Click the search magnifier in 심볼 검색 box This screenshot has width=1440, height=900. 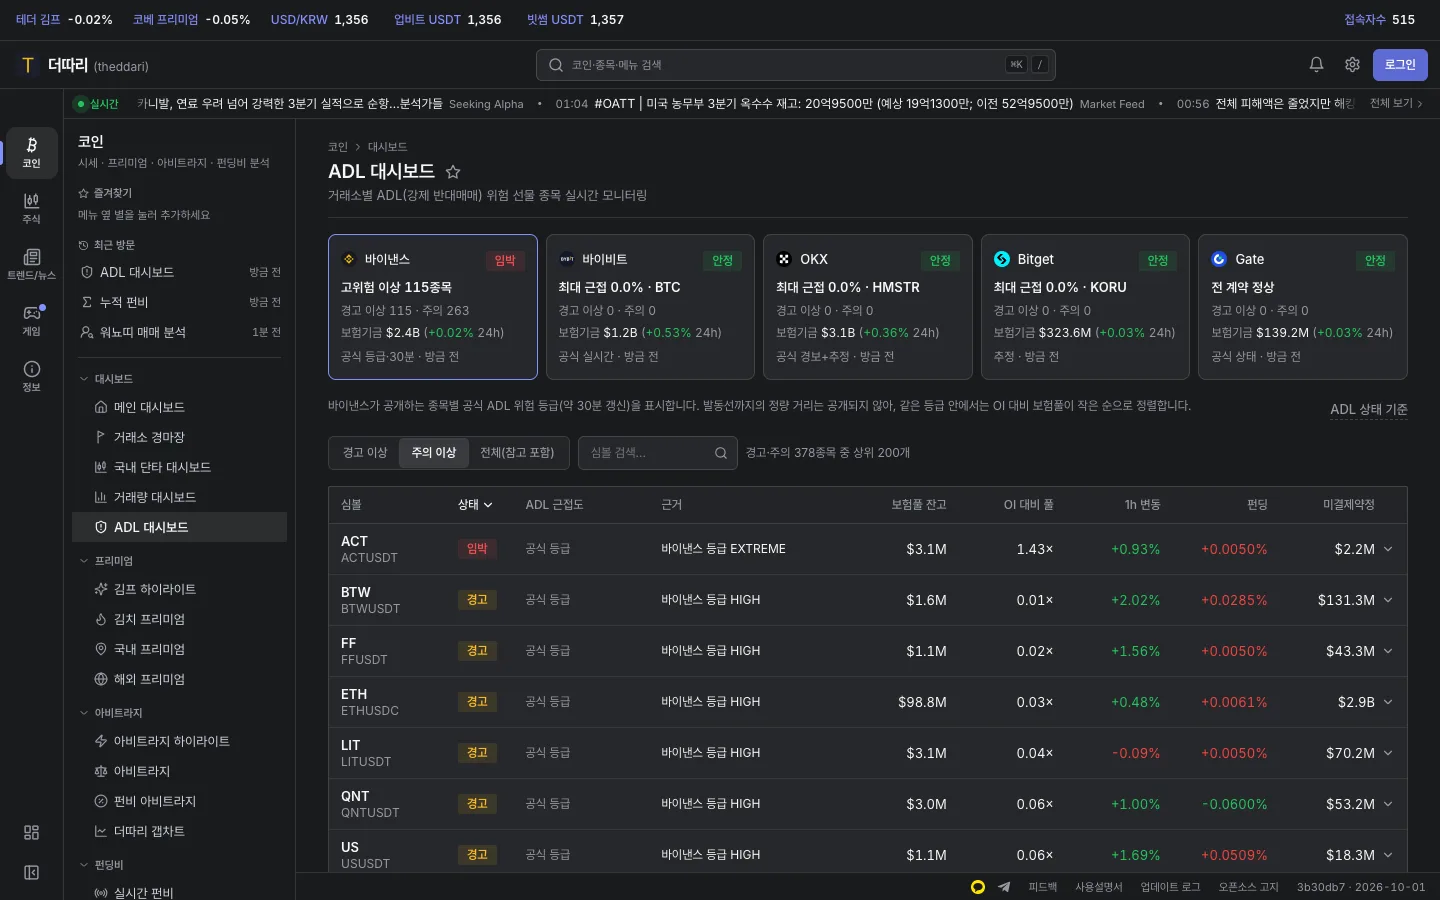(x=720, y=453)
